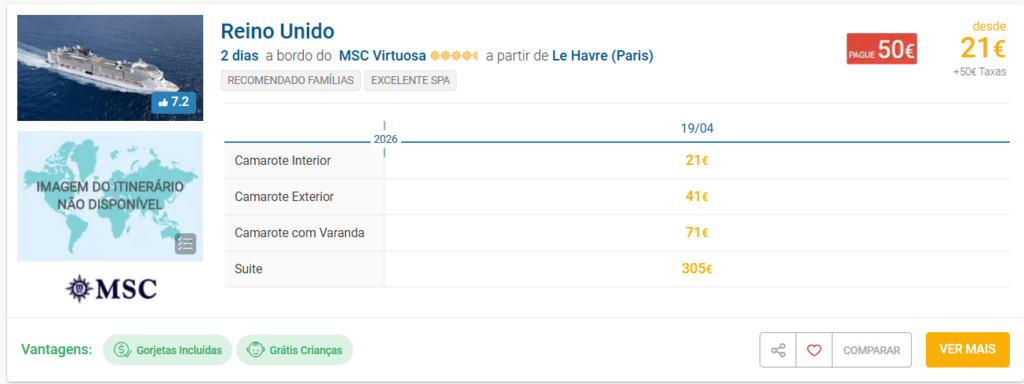Click the red PAGUE 50€ promotion badge
Image resolution: width=1024 pixels, height=384 pixels.
pyautogui.click(x=882, y=49)
